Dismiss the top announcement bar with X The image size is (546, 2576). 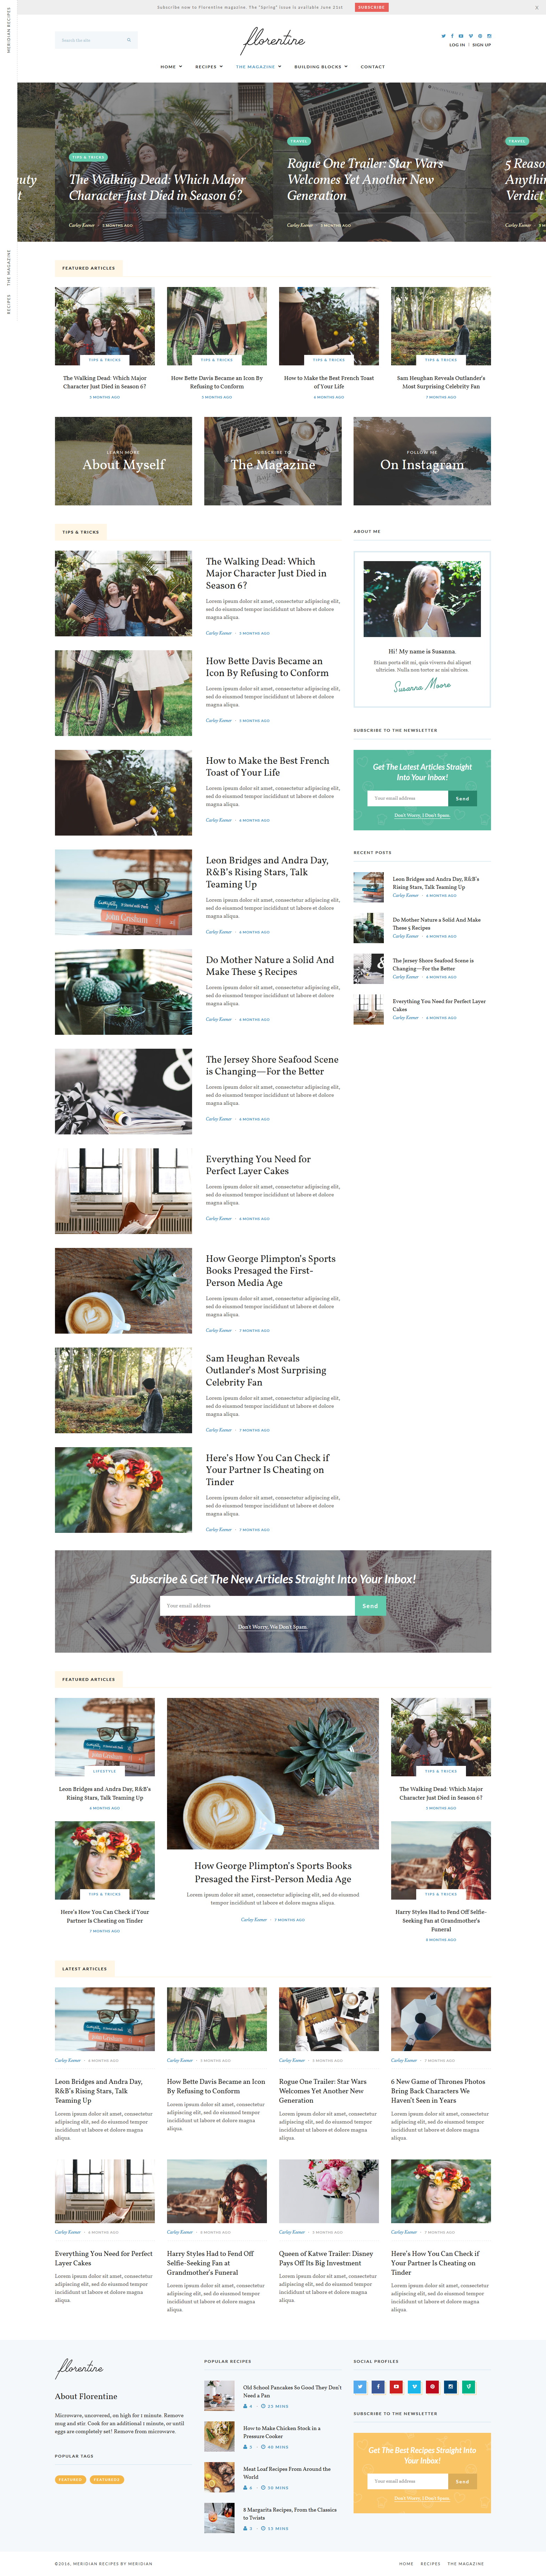[536, 7]
